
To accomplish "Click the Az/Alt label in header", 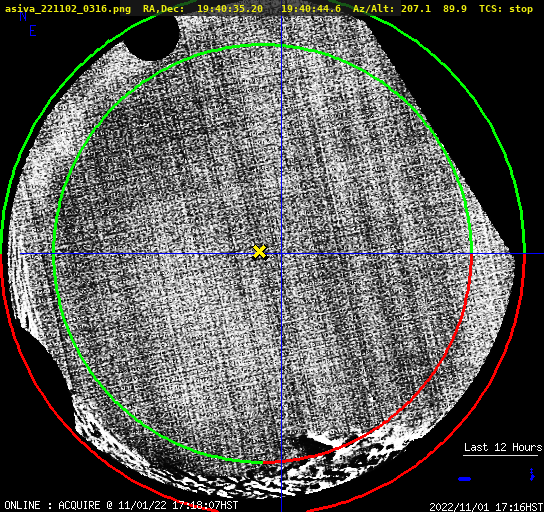I will (374, 9).
